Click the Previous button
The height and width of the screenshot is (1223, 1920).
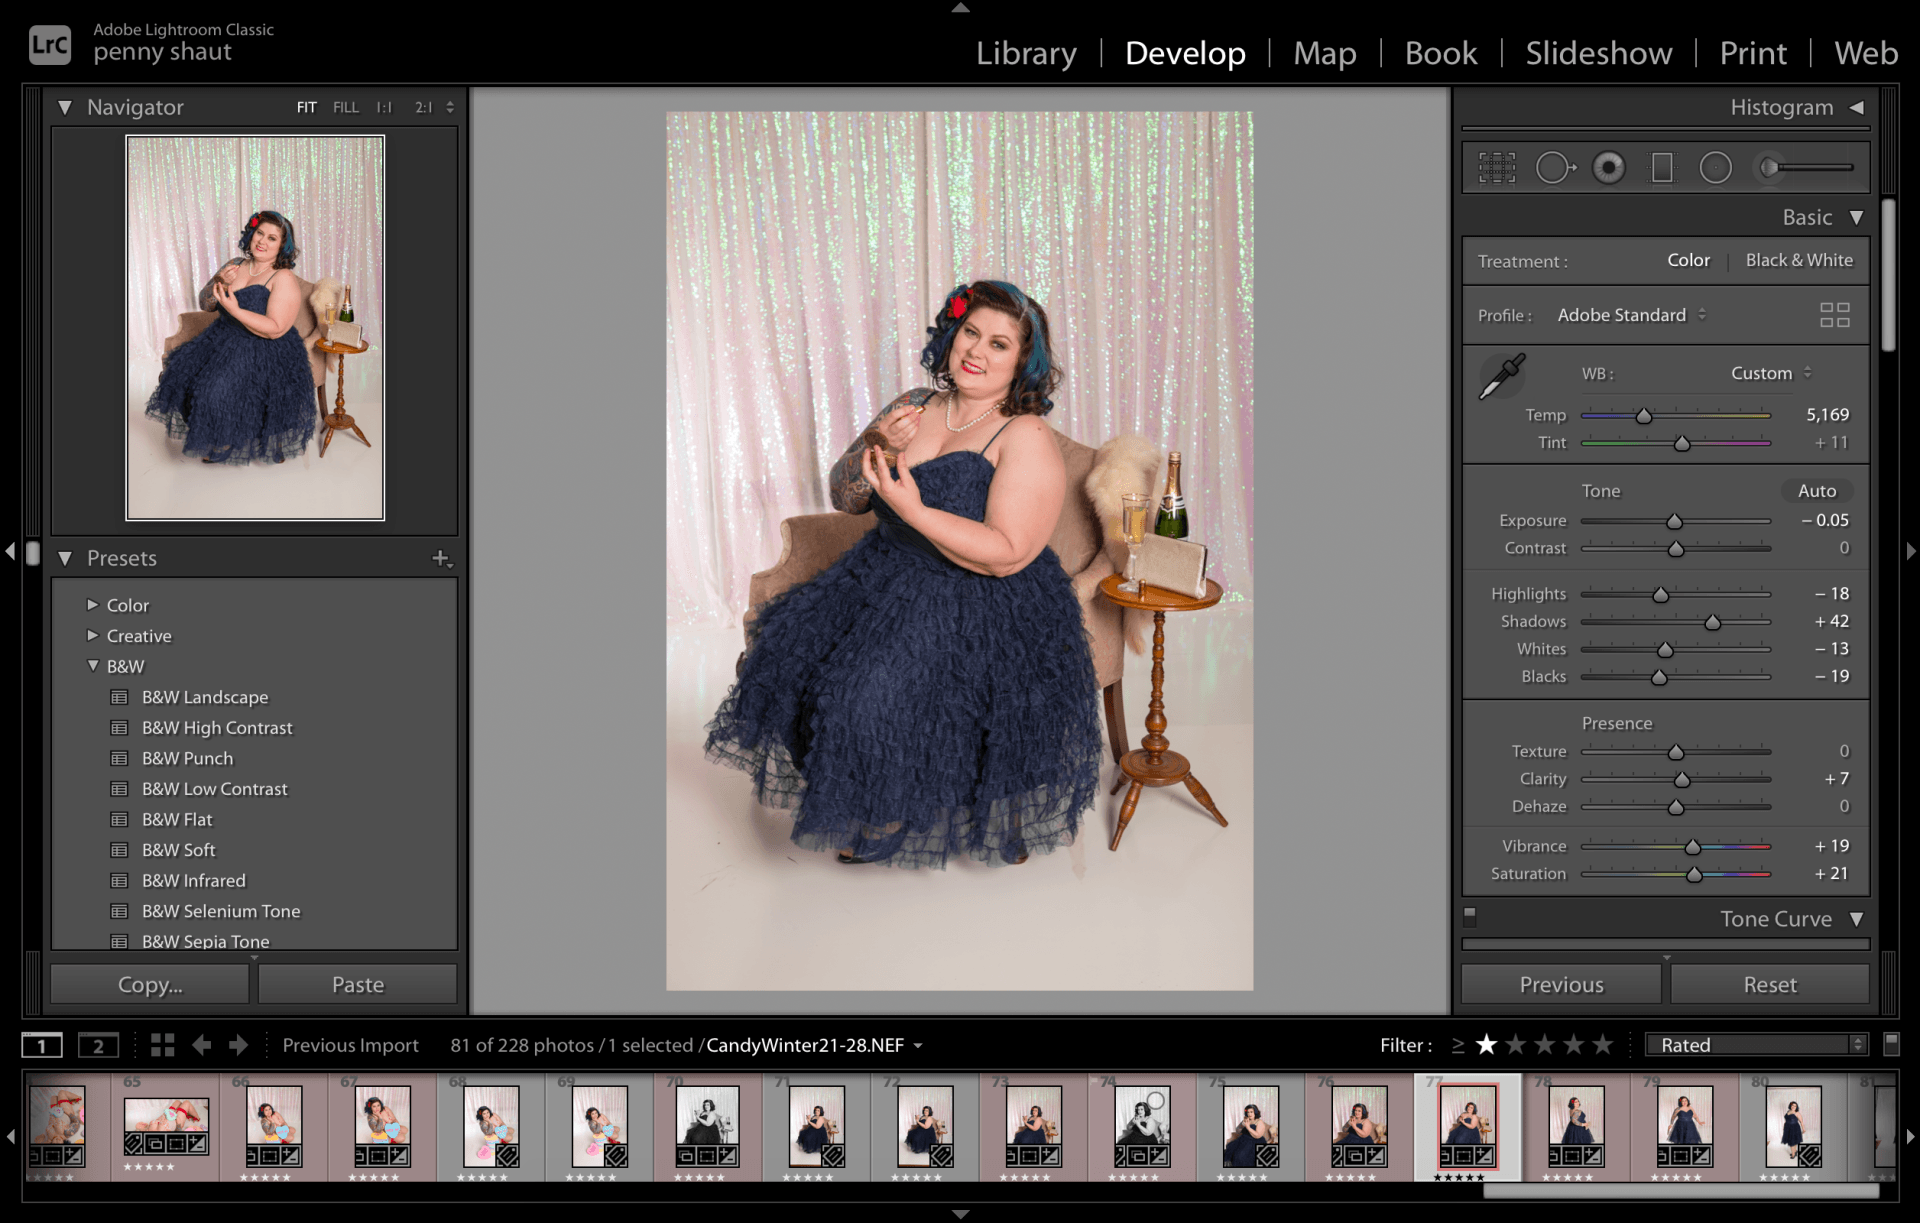[x=1561, y=985]
